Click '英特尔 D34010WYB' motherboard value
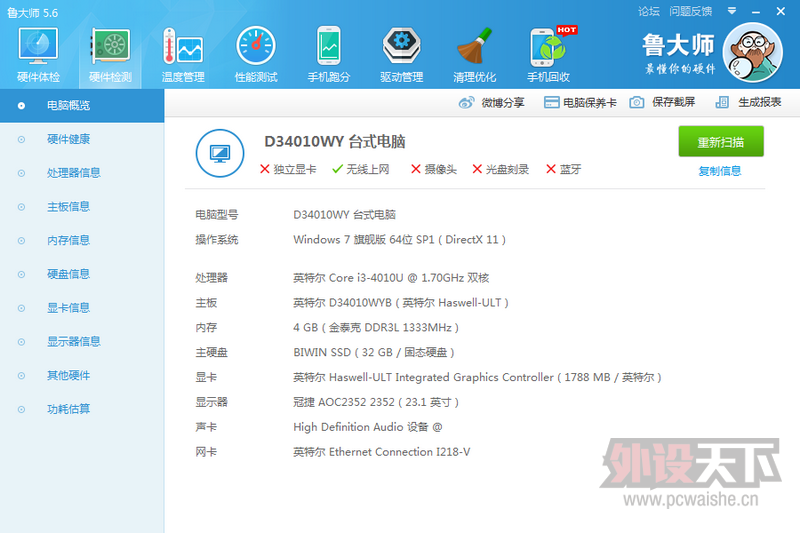The width and height of the screenshot is (800, 533). (x=342, y=303)
